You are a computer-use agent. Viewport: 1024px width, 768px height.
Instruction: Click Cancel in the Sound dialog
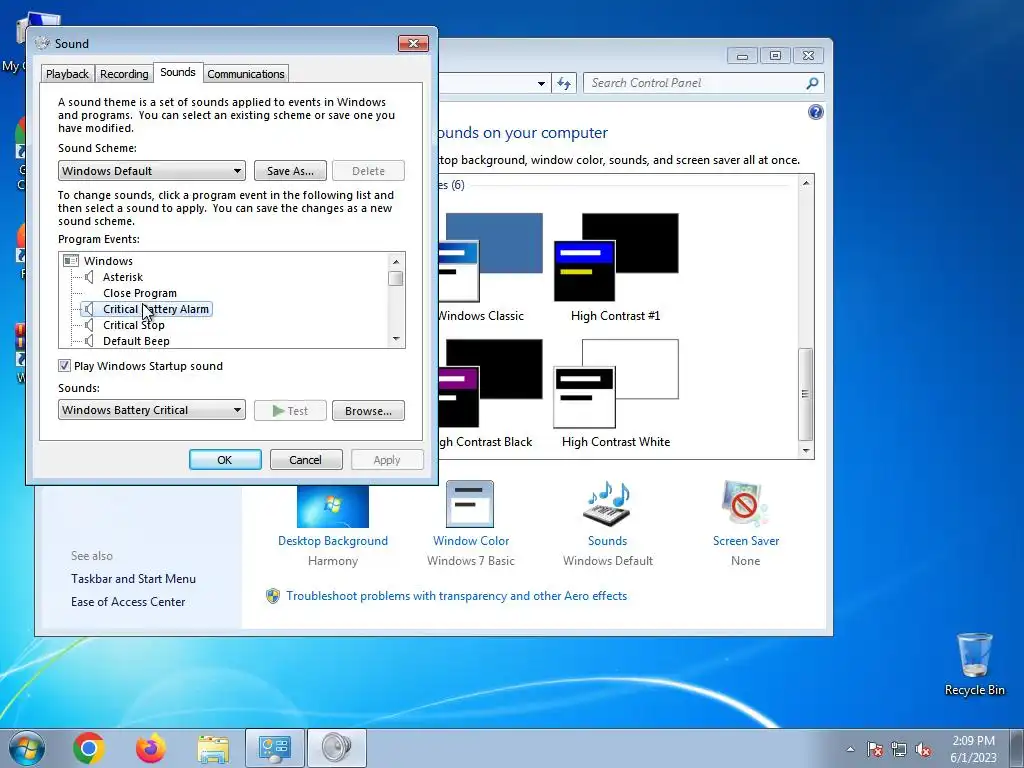(x=306, y=460)
